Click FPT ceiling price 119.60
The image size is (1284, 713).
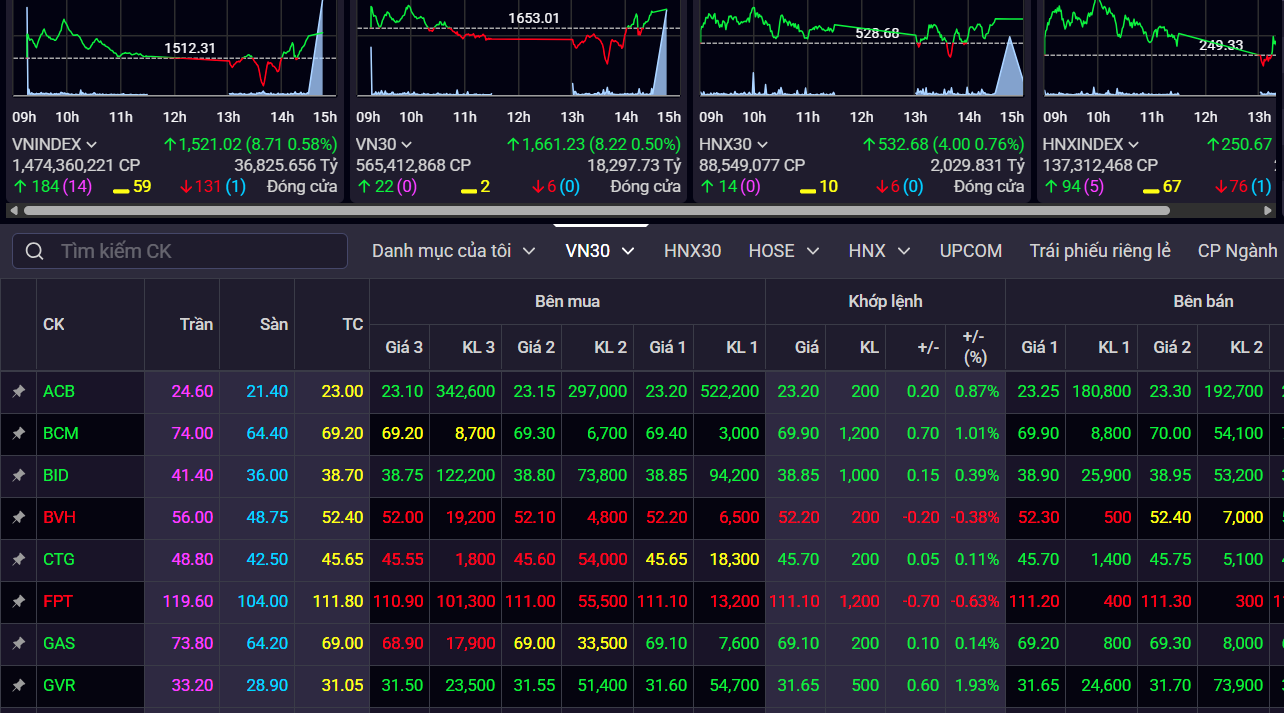[188, 602]
